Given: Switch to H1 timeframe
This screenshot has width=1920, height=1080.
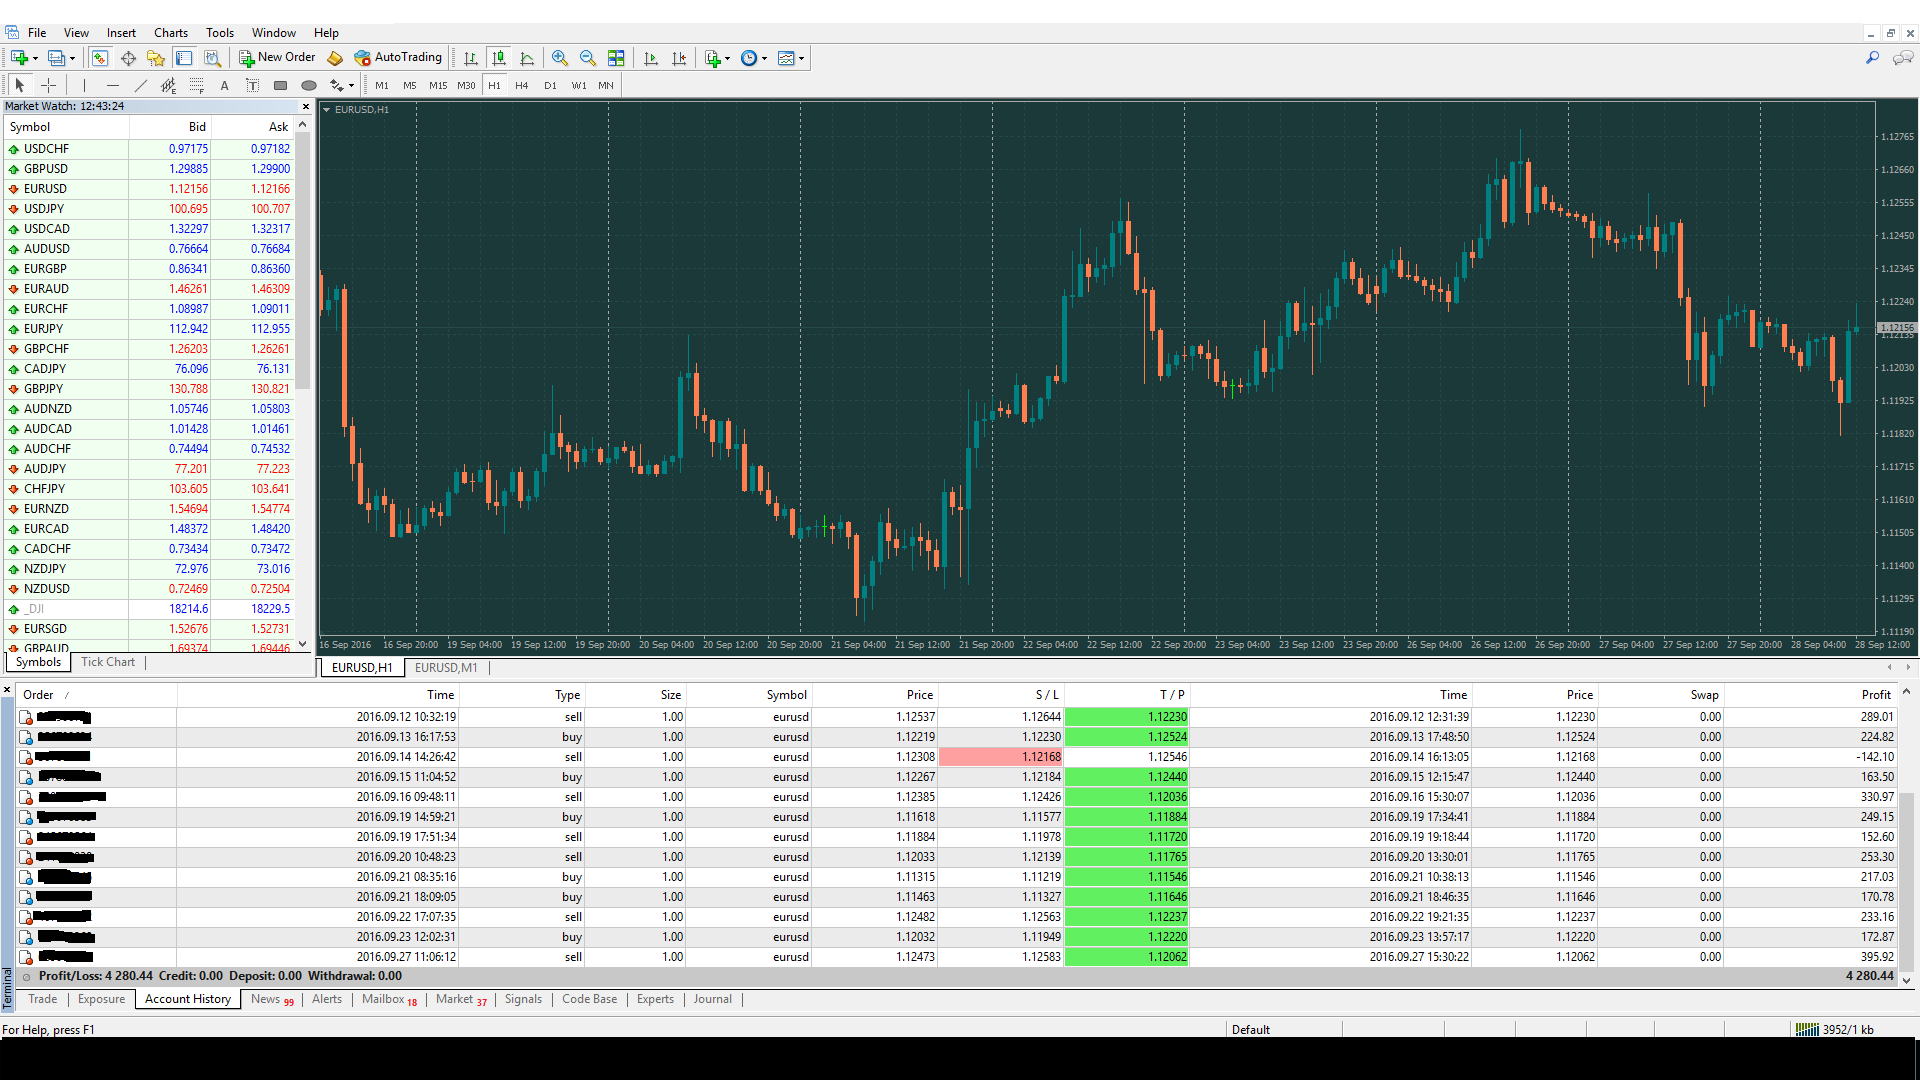Looking at the screenshot, I should pos(493,84).
